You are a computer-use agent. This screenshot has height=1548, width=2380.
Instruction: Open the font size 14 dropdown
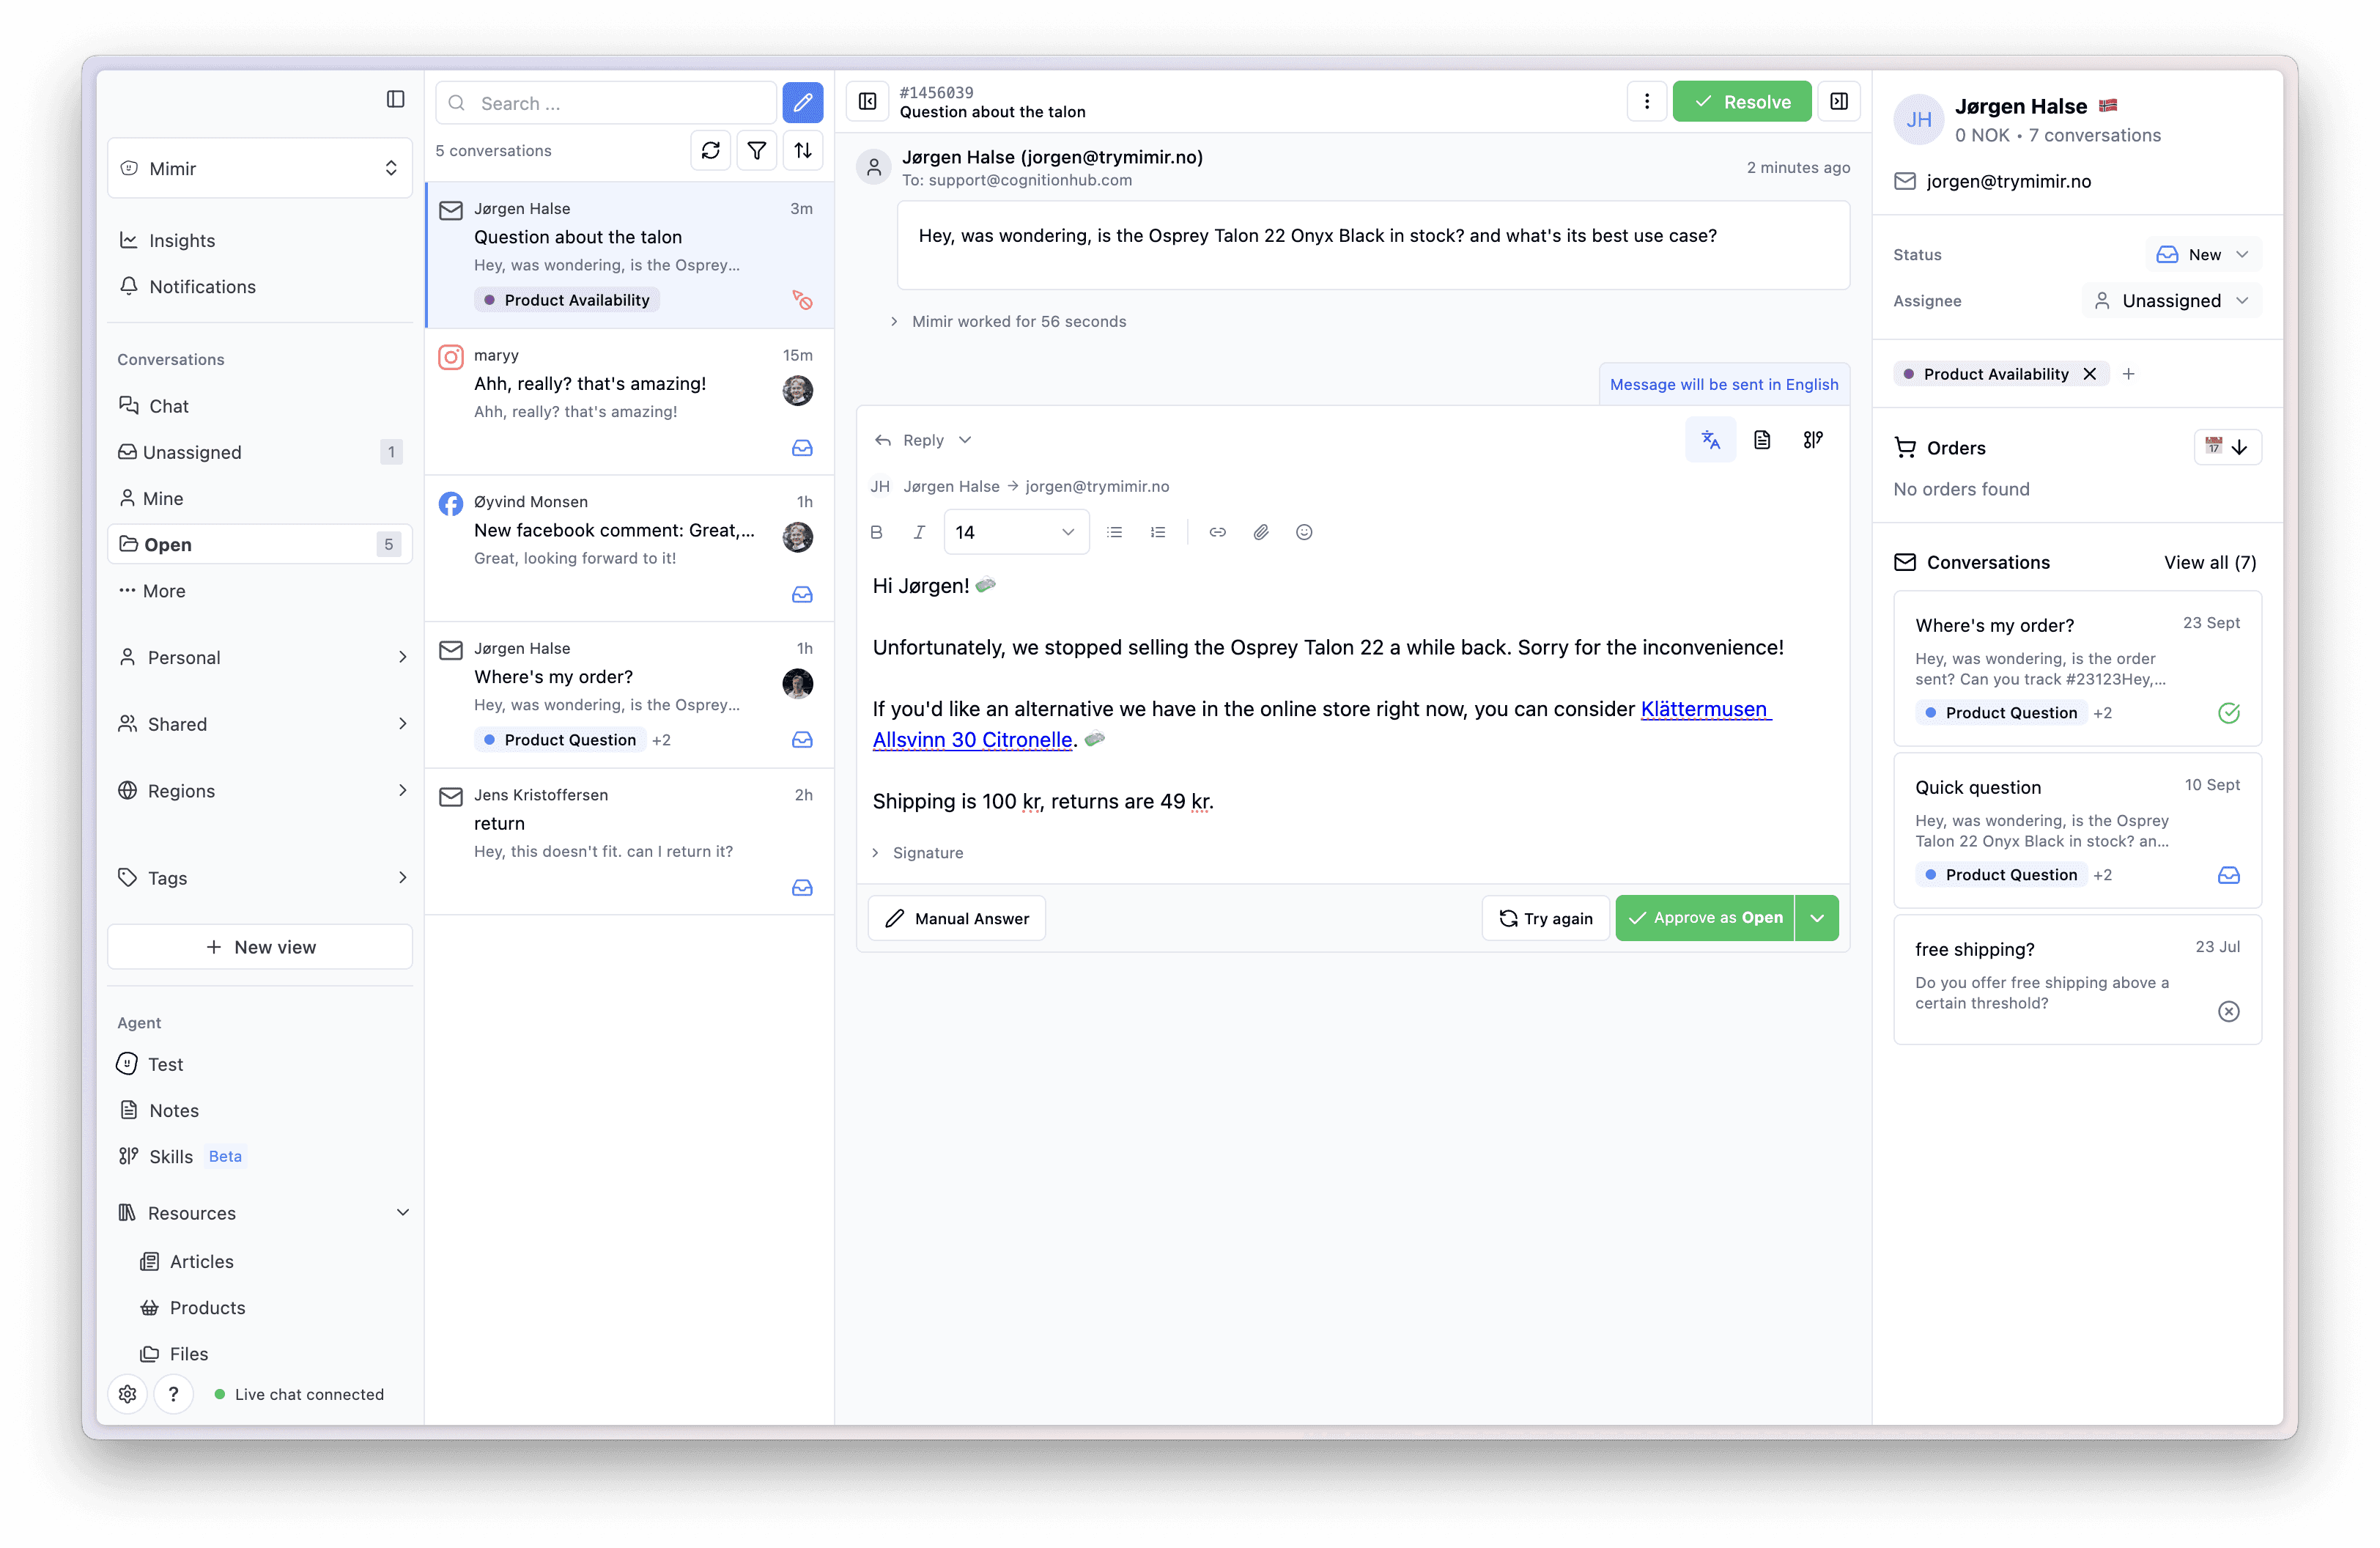pyautogui.click(x=1015, y=532)
